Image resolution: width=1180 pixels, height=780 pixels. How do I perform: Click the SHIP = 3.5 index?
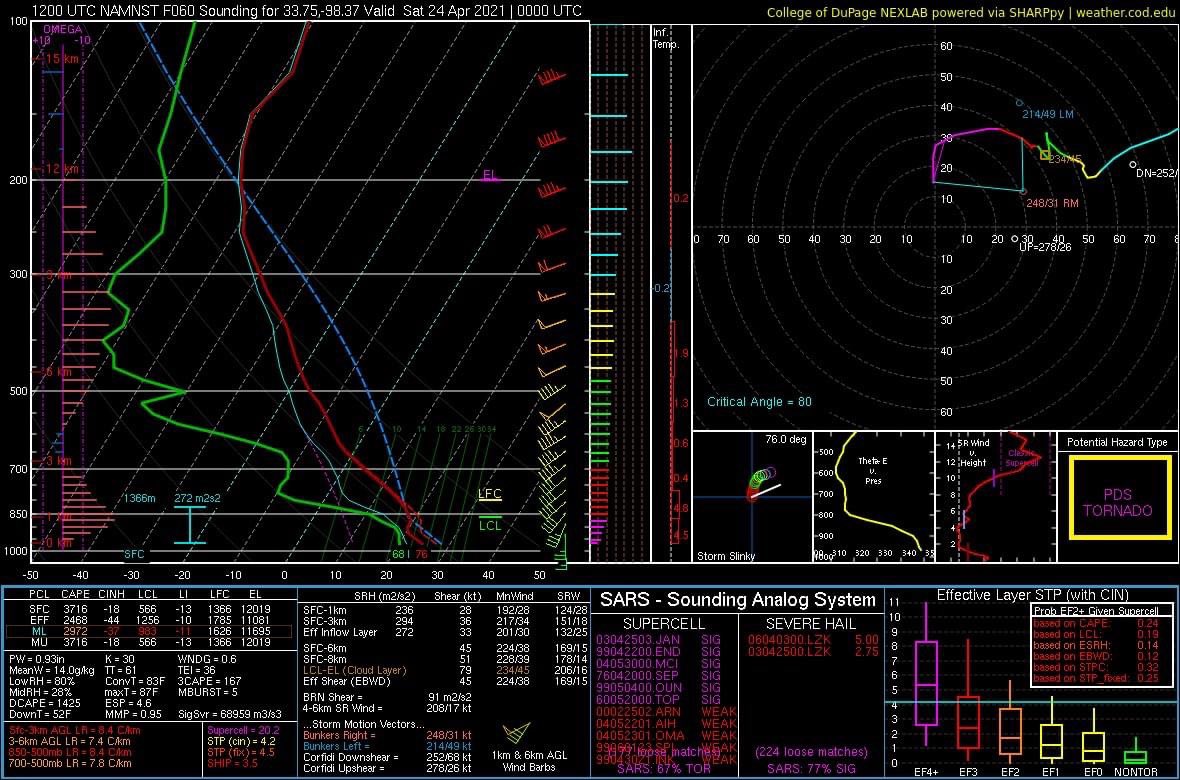point(235,763)
